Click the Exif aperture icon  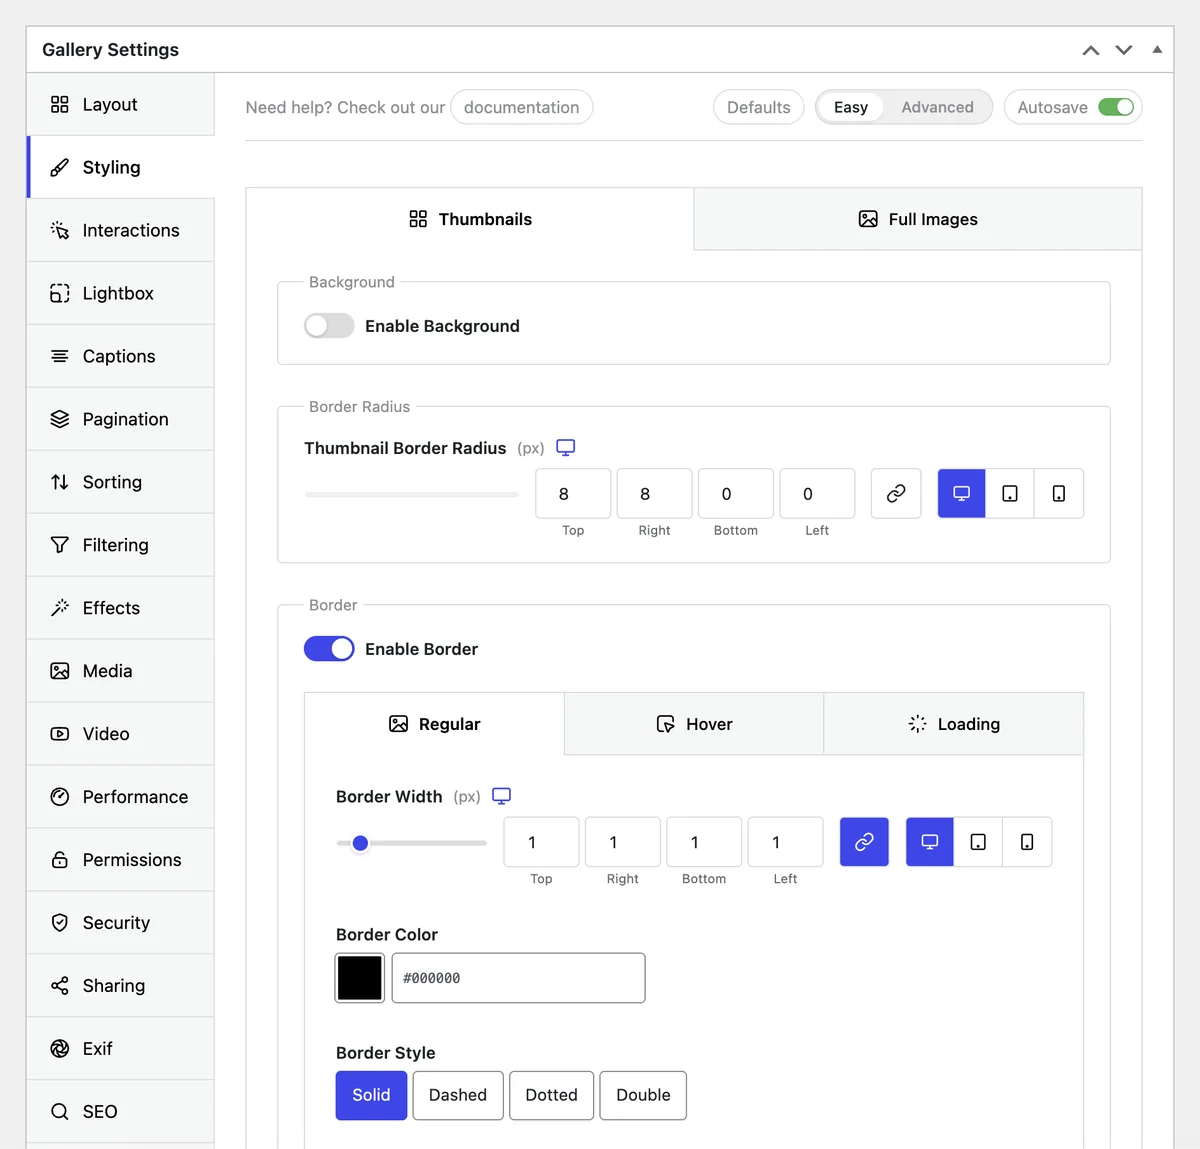click(x=60, y=1049)
